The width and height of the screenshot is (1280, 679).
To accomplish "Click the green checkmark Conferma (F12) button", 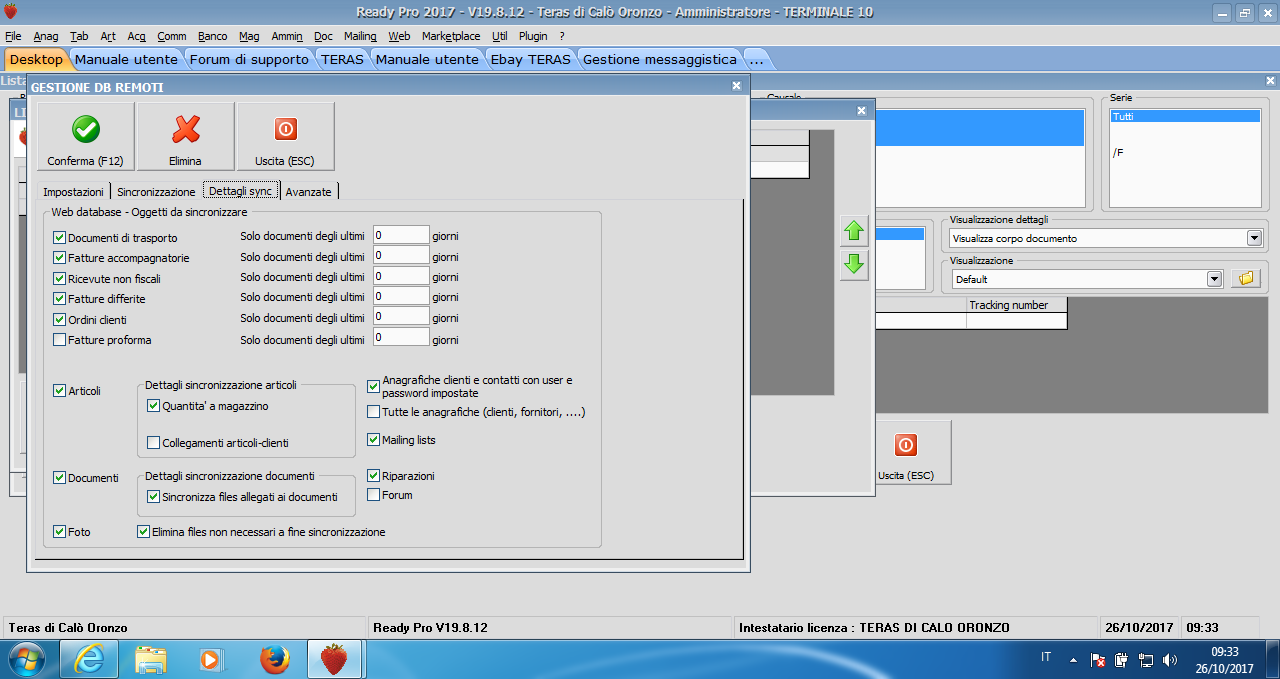I will point(85,136).
